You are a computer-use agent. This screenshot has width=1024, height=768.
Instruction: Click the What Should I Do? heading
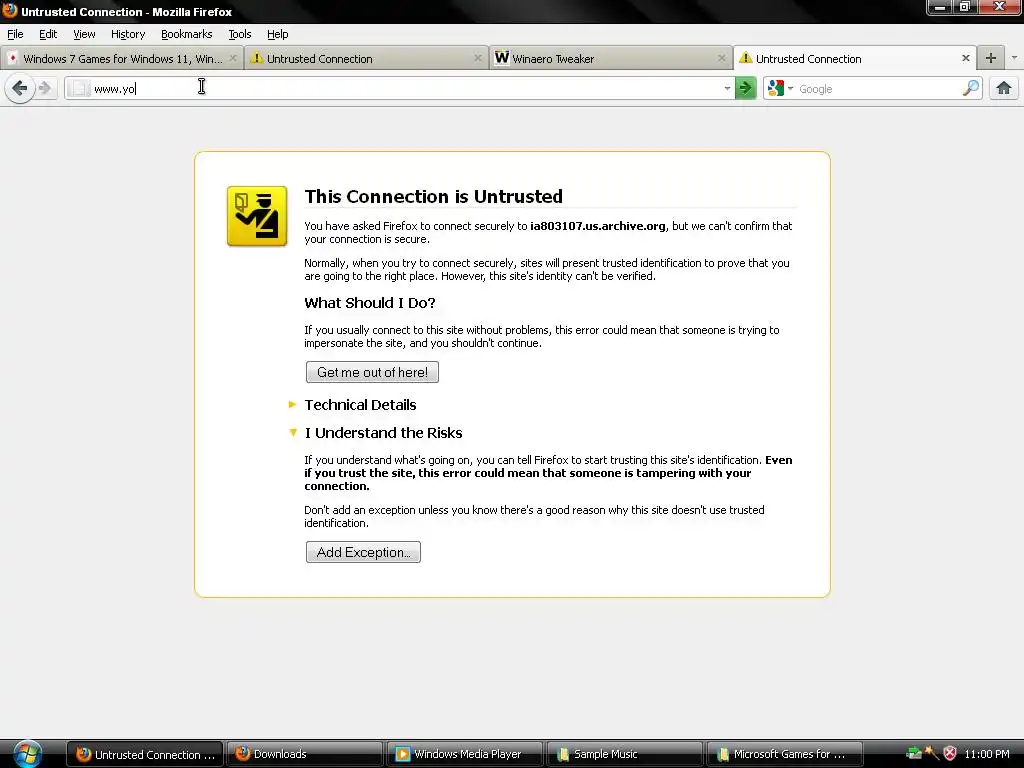coord(370,303)
